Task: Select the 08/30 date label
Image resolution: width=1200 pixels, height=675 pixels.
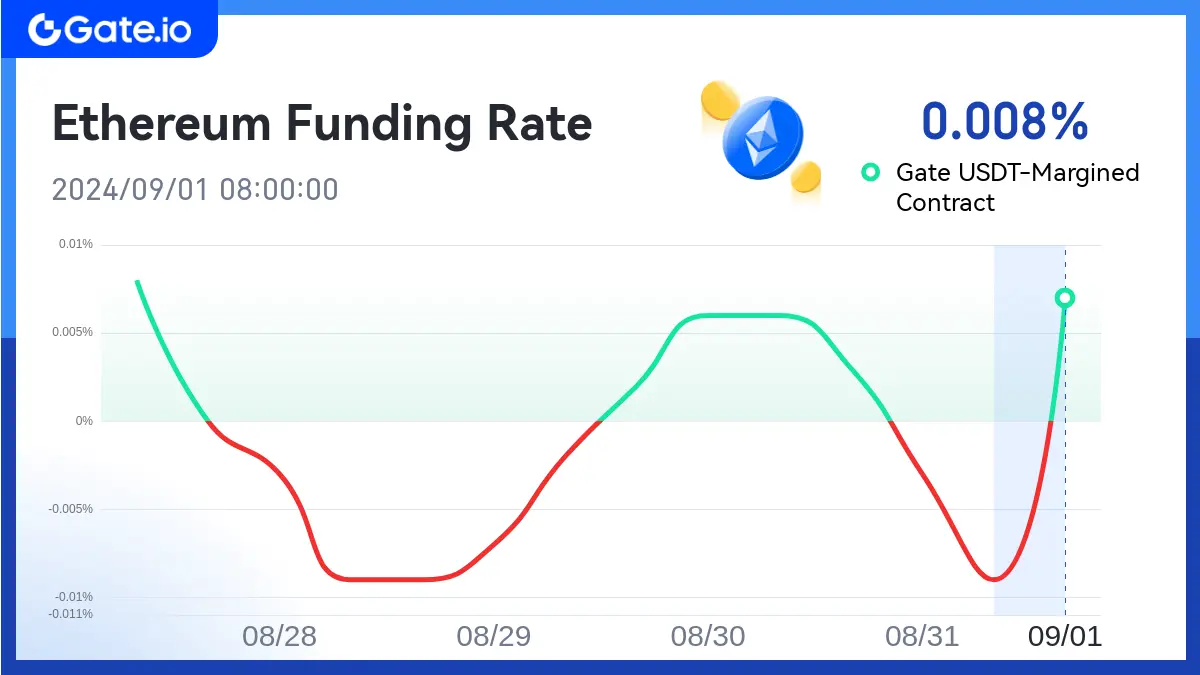Action: point(708,637)
